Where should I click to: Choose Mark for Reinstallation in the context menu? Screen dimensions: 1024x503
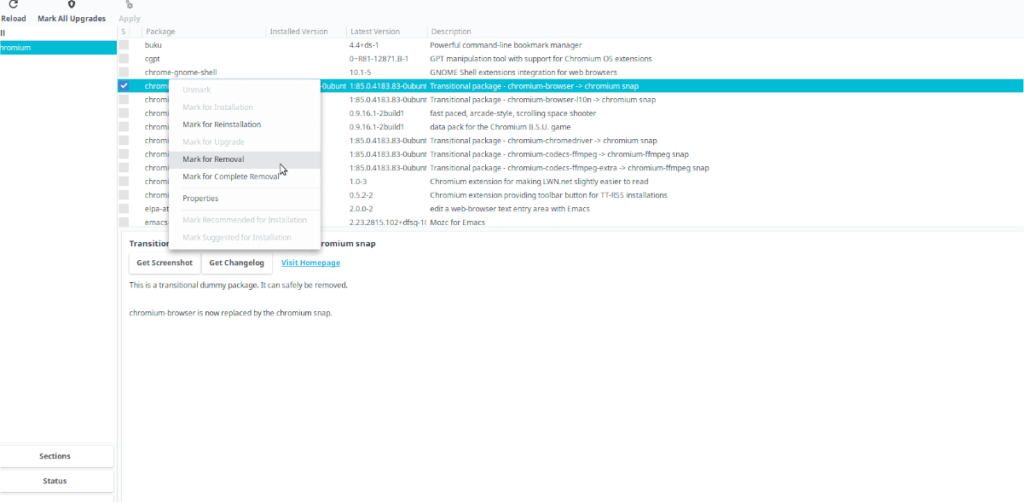pyautogui.click(x=221, y=125)
